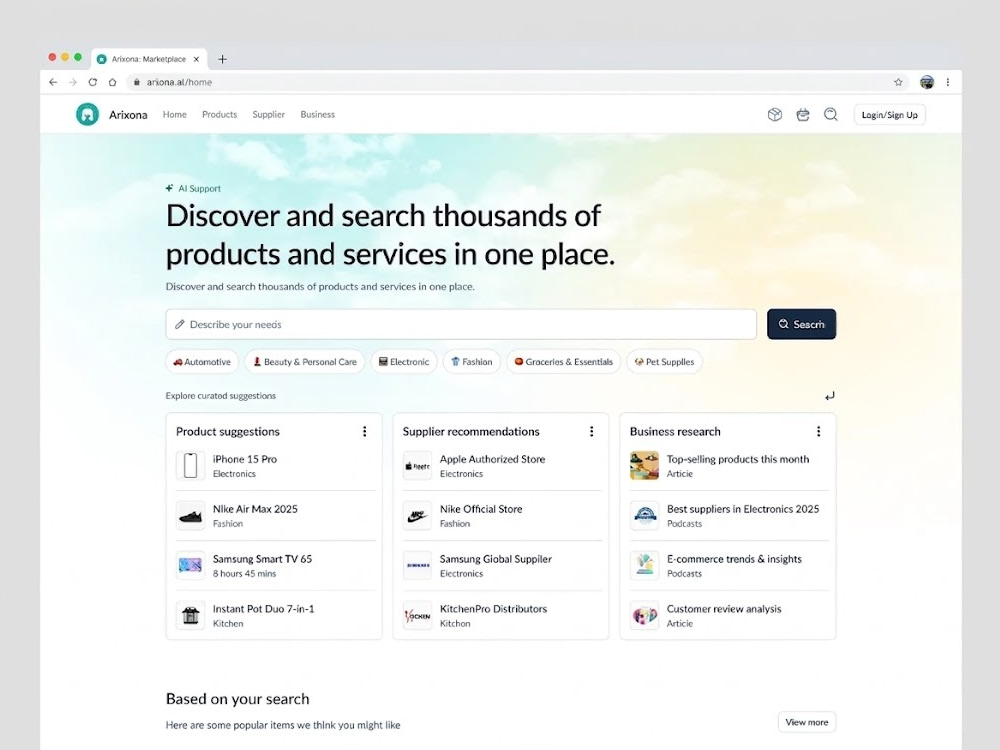Open Supplier recommendations three-dot menu
The width and height of the screenshot is (1000, 750).
(592, 432)
